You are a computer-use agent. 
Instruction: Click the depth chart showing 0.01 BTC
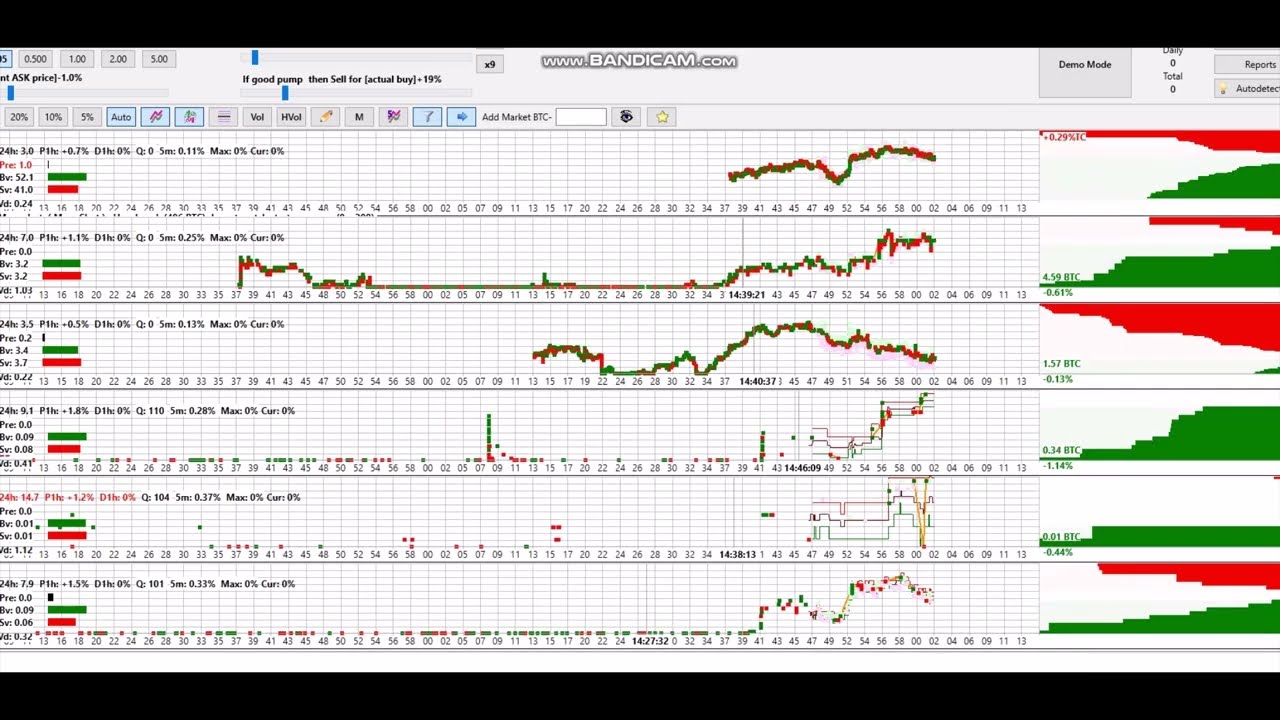(x=1160, y=511)
